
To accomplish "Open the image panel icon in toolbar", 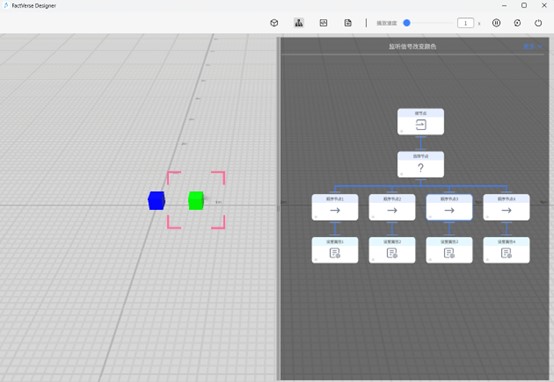I will [323, 23].
